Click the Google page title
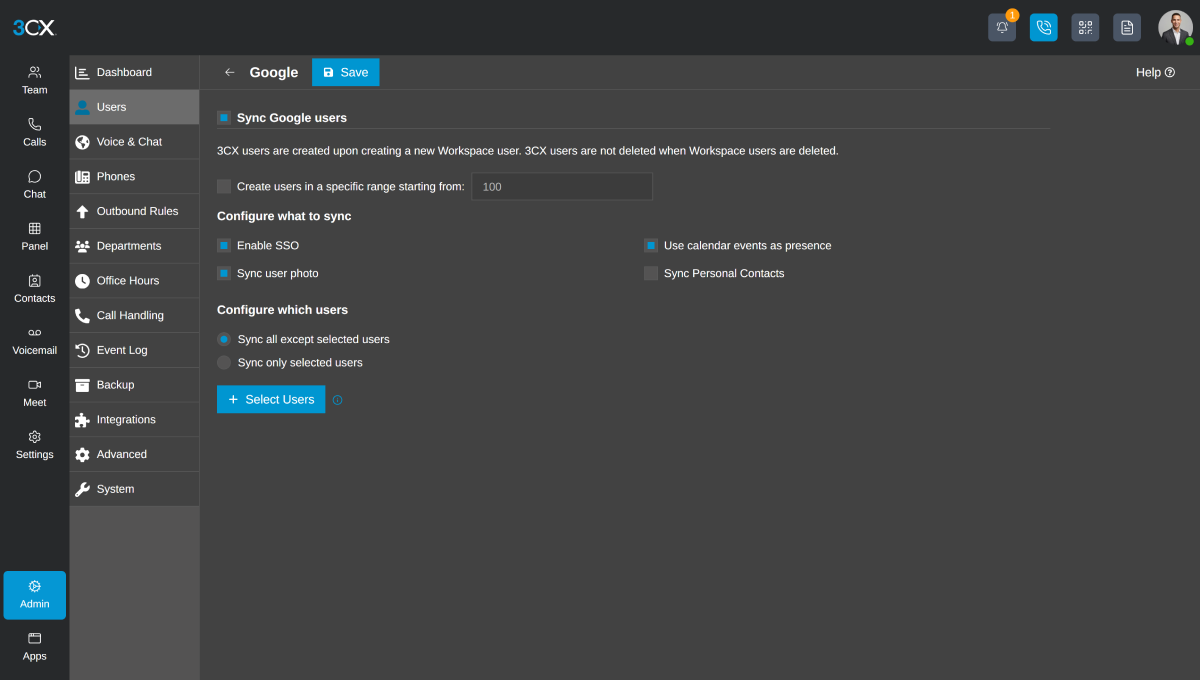This screenshot has height=680, width=1200. coord(274,72)
